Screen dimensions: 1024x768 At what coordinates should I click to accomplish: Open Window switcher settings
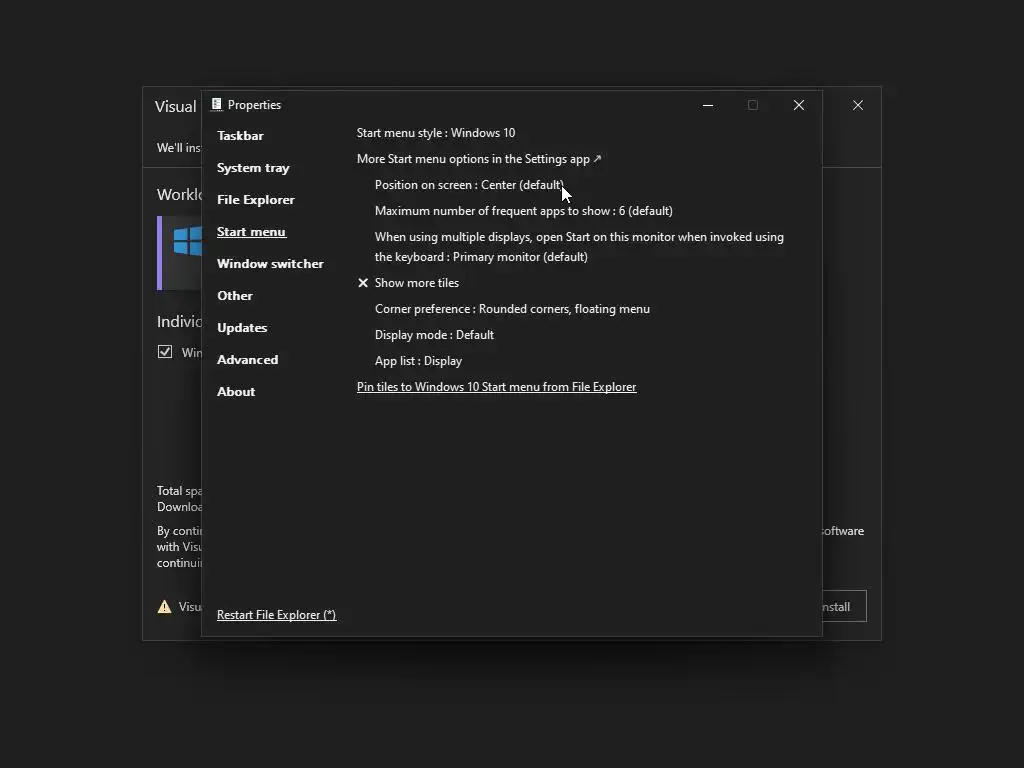pos(270,264)
